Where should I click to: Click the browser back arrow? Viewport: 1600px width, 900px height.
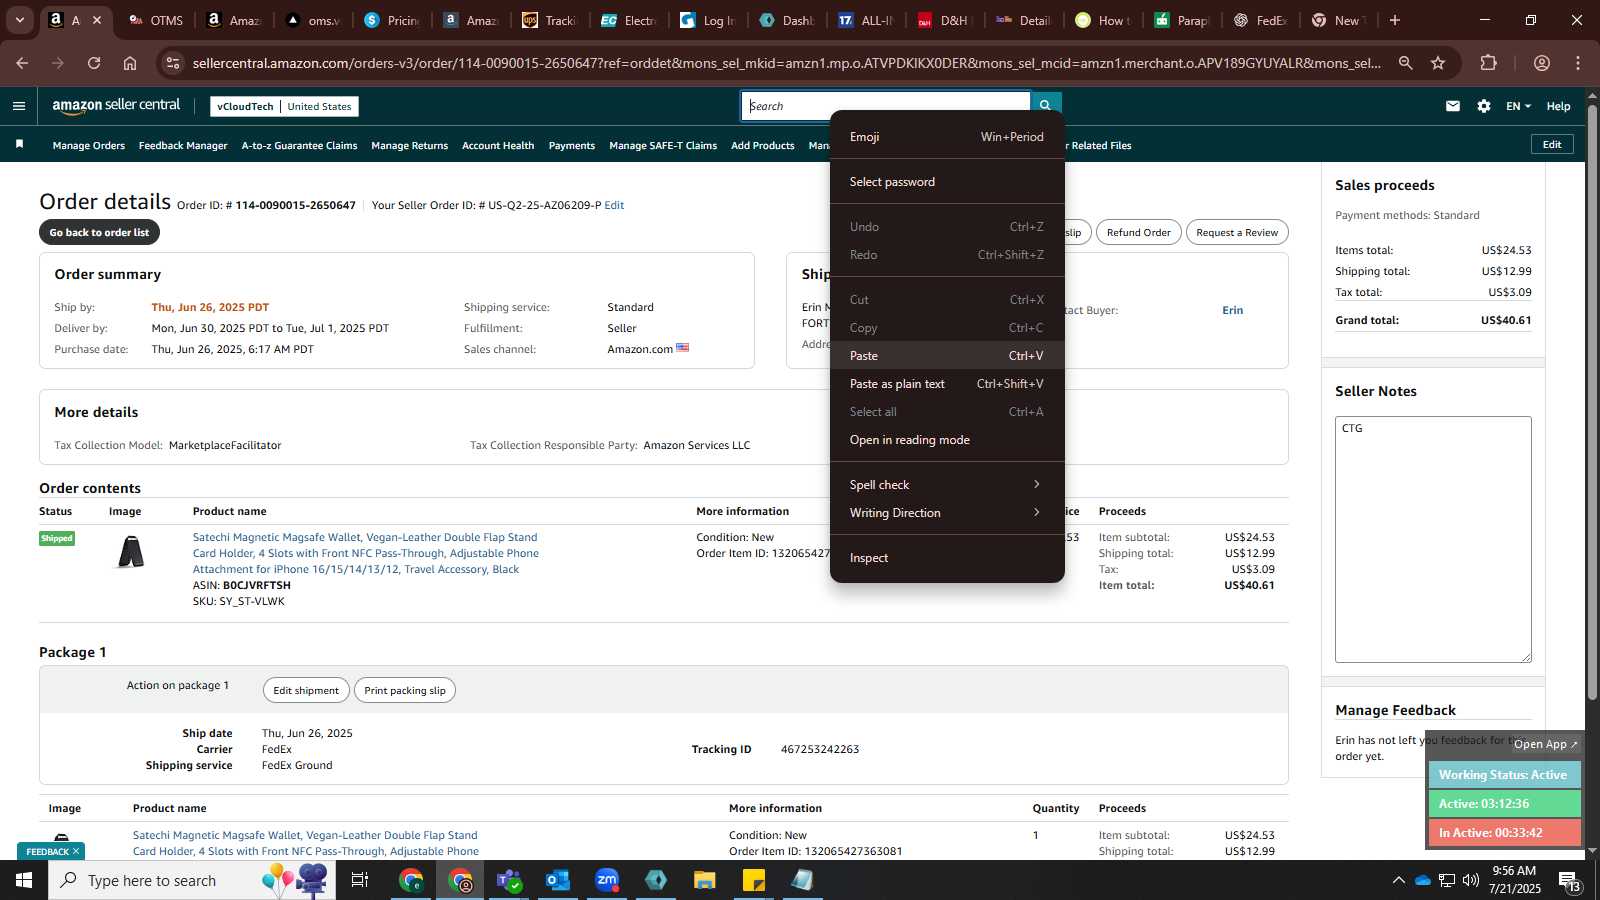click(22, 63)
